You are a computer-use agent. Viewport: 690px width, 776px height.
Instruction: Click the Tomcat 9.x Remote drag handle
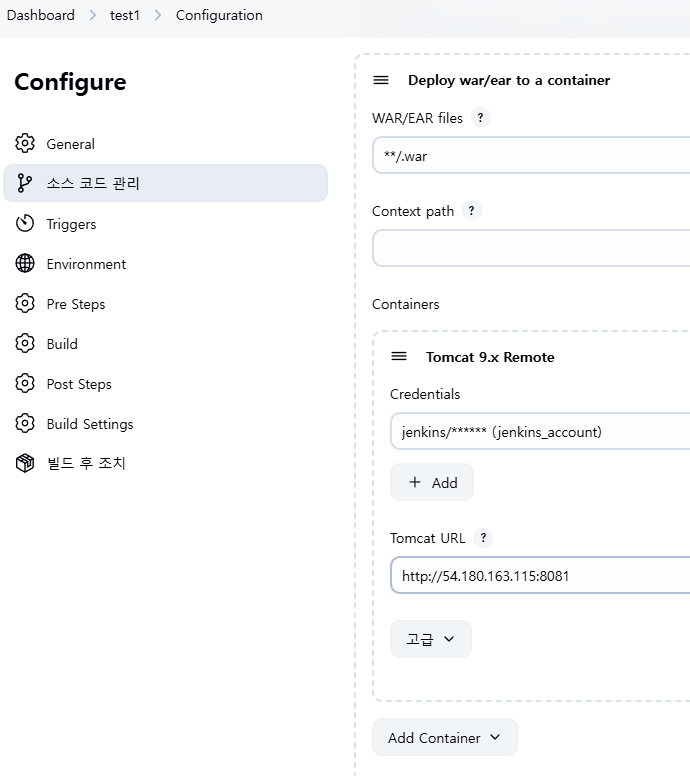click(399, 357)
